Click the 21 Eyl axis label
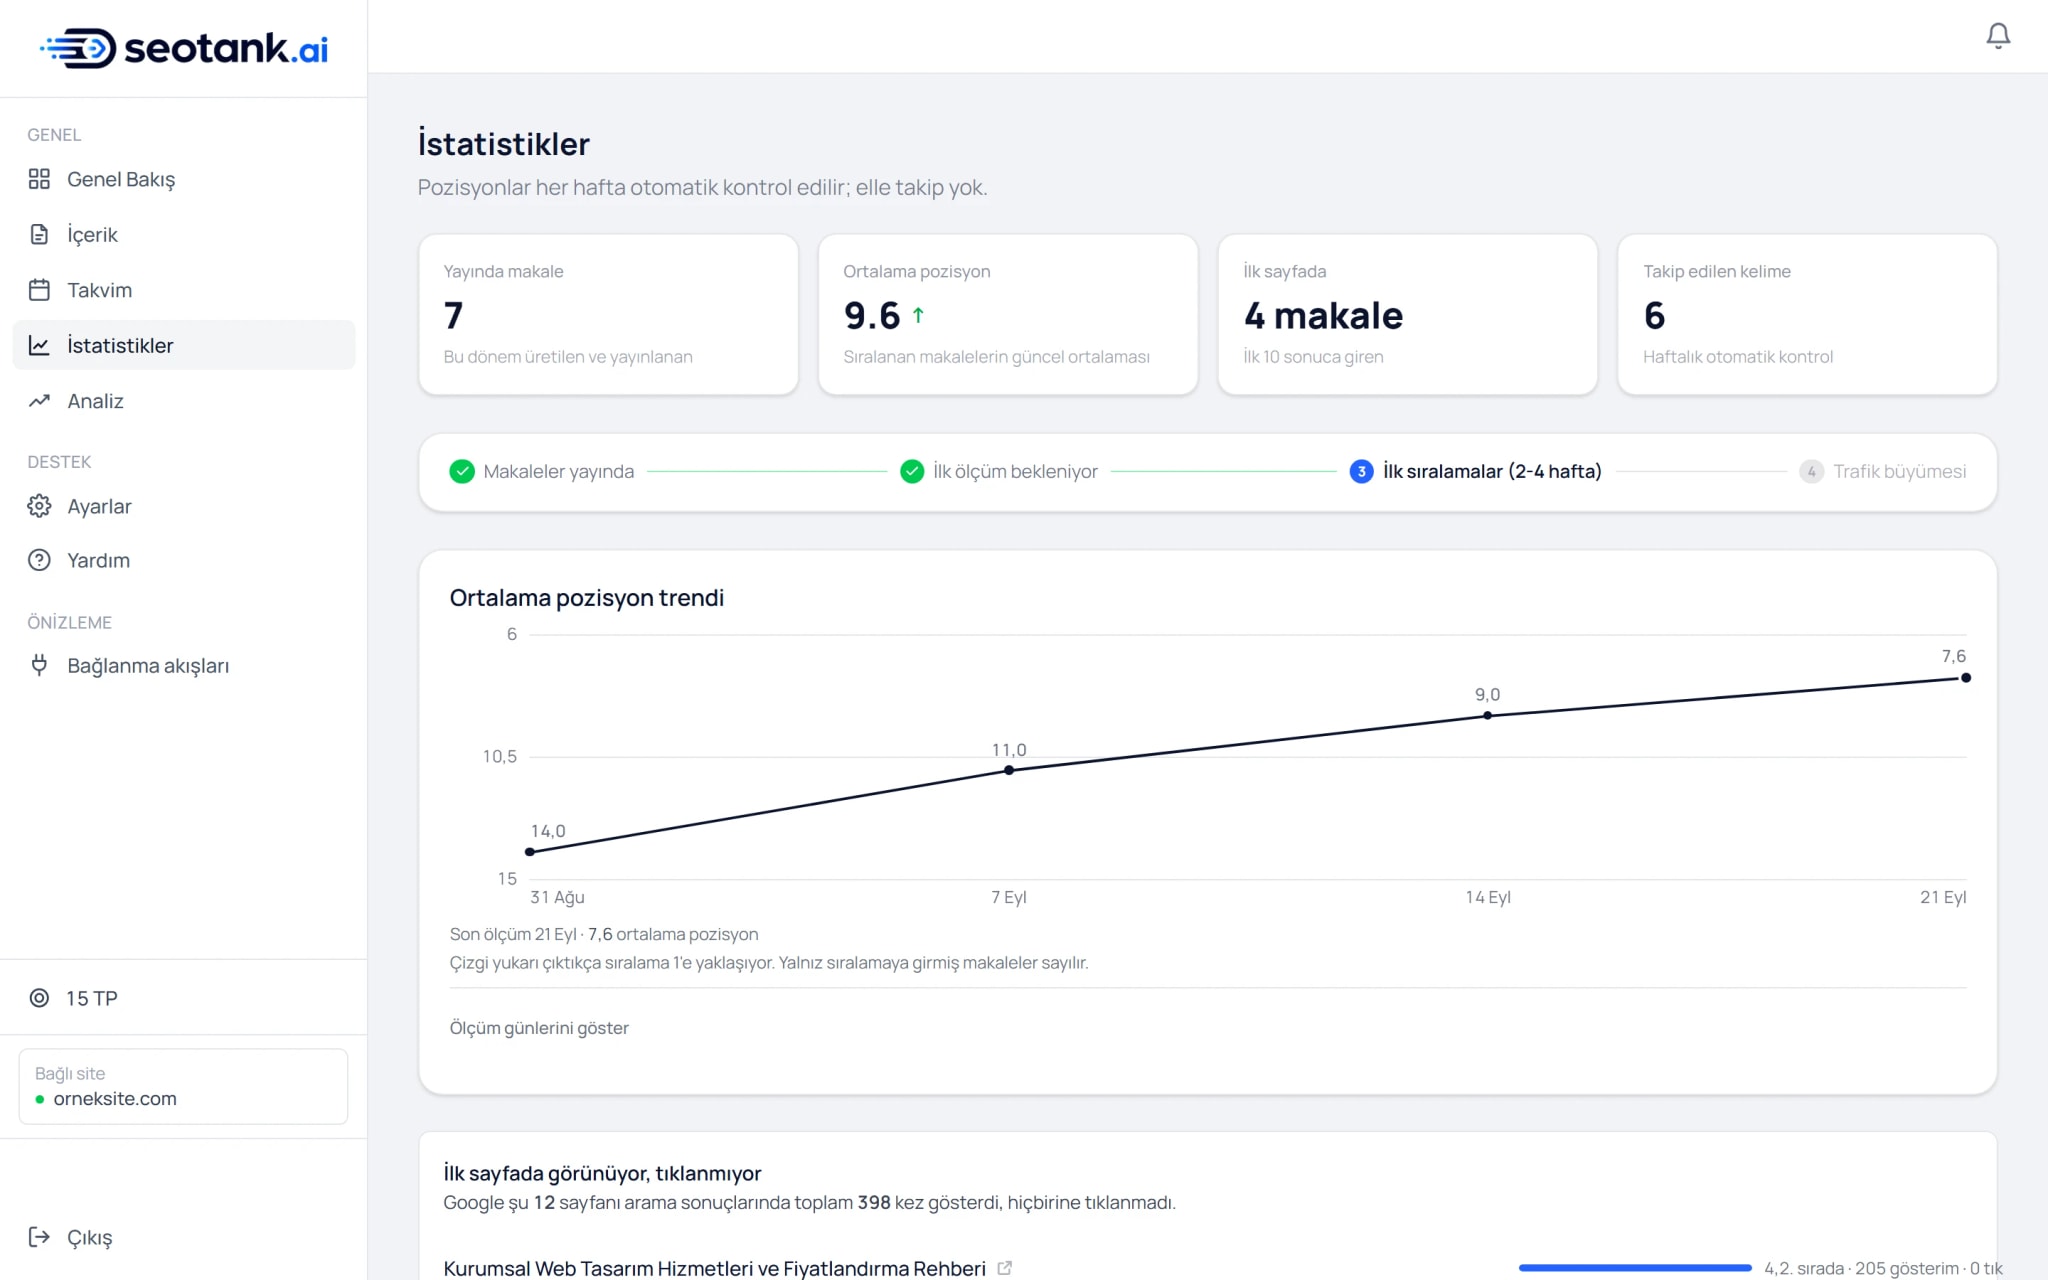This screenshot has width=2048, height=1280. click(x=1943, y=897)
